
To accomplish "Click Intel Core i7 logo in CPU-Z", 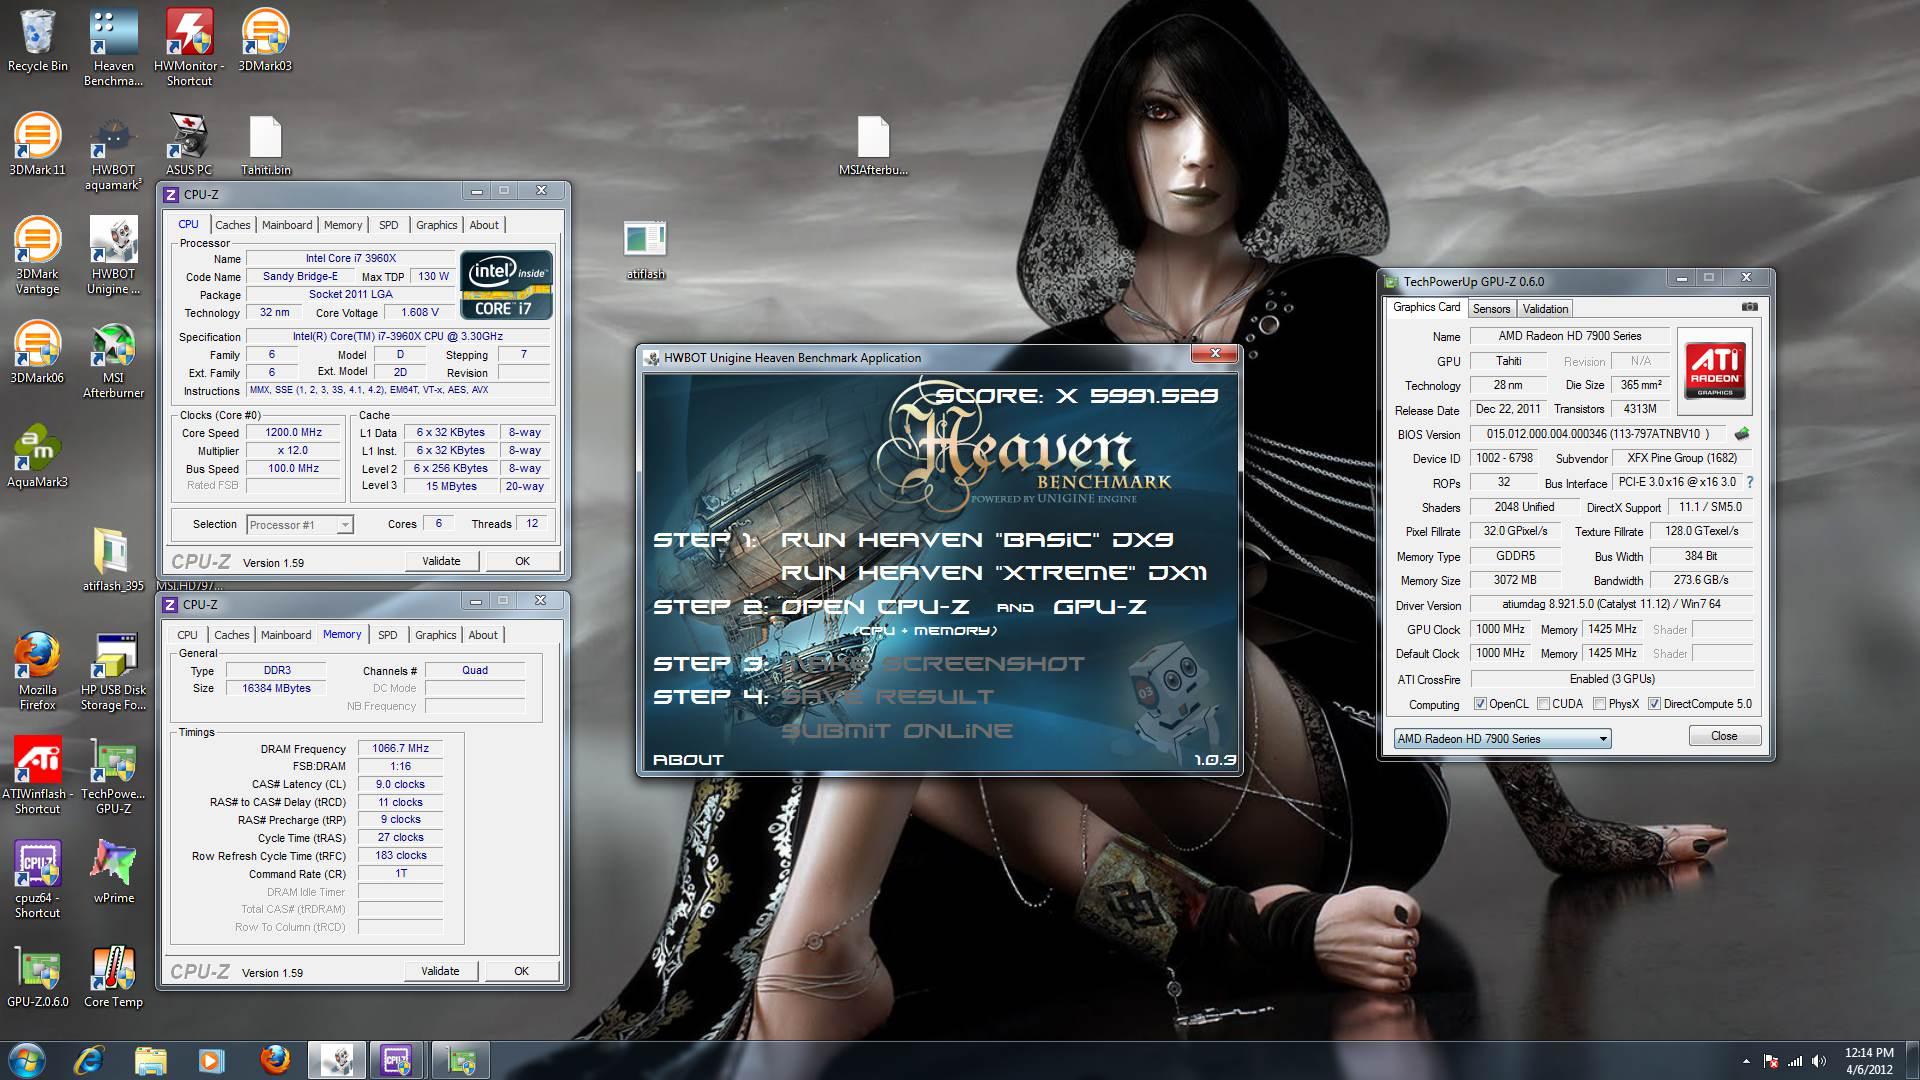I will [x=506, y=284].
